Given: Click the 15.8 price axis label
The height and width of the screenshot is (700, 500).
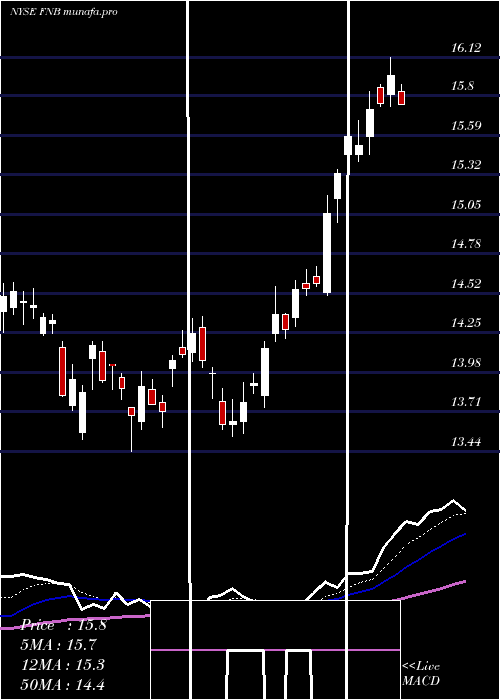Looking at the screenshot, I should point(462,86).
